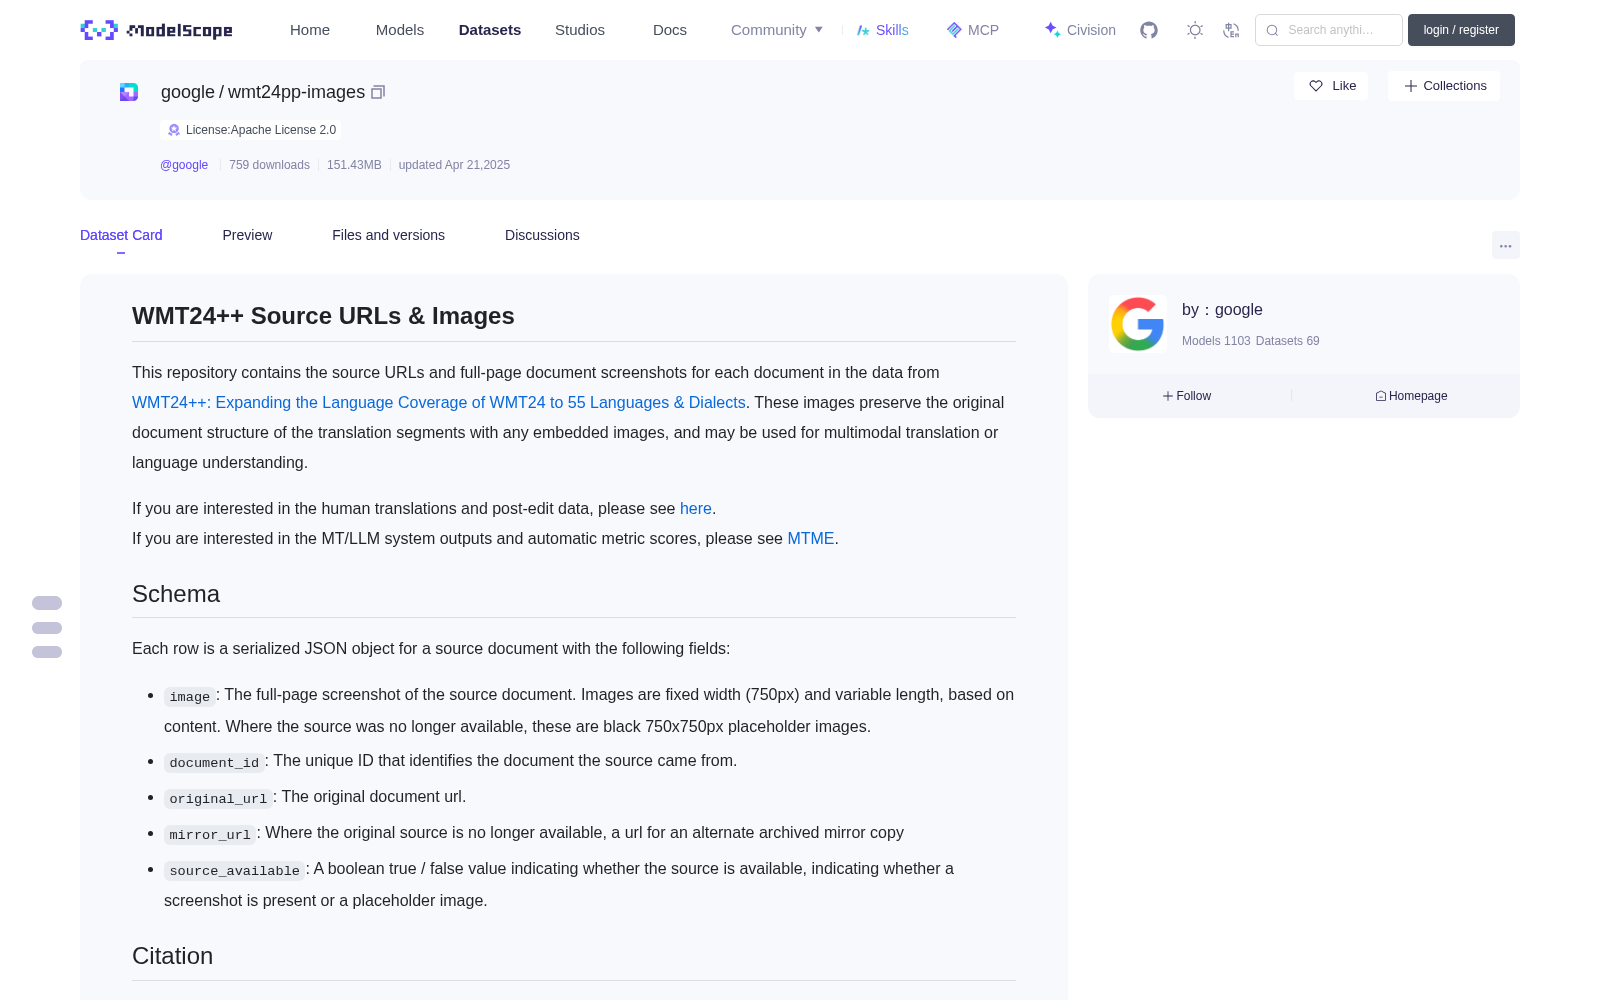Open the Models section
The width and height of the screenshot is (1600, 1000).
click(400, 30)
